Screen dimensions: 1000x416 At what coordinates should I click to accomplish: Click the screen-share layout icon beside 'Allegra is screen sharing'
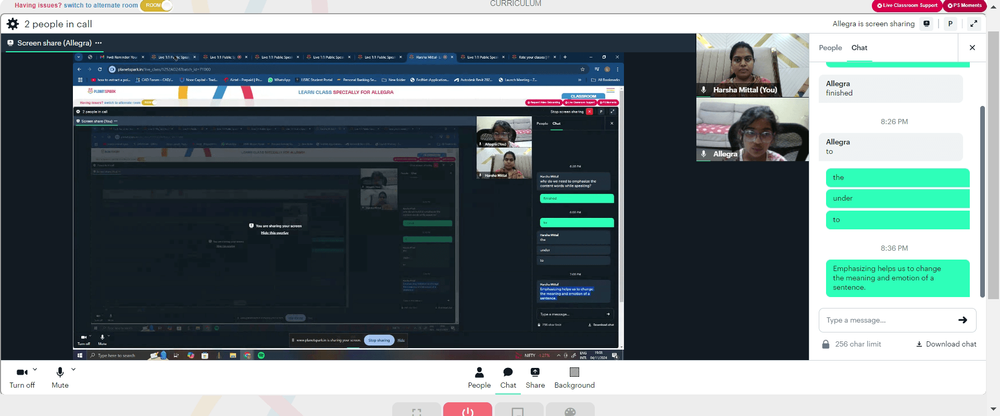927,24
